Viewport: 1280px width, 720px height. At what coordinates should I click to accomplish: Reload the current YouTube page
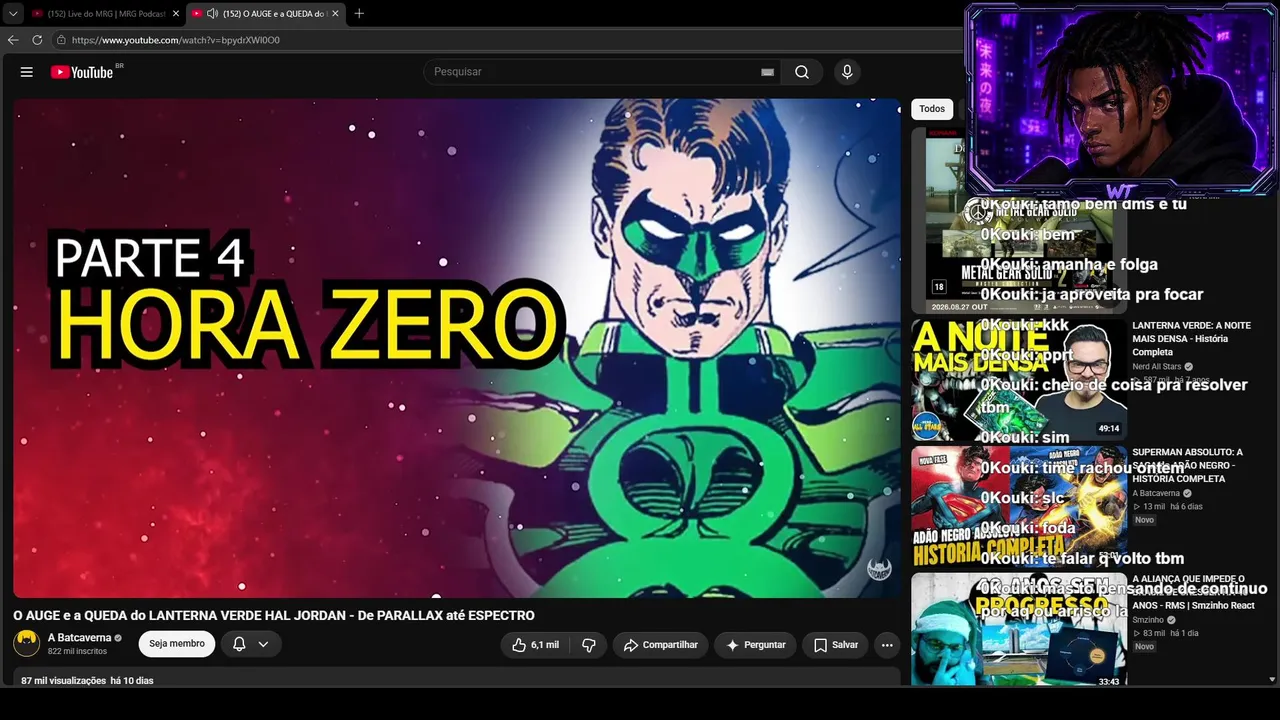(x=37, y=40)
